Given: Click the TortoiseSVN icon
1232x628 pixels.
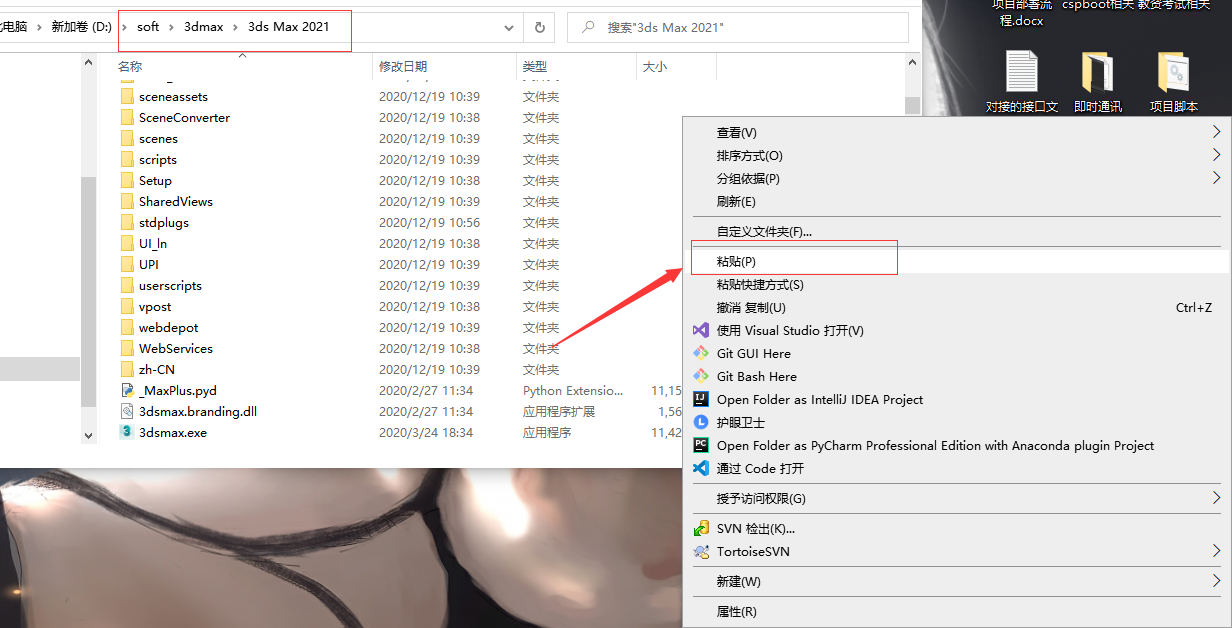Looking at the screenshot, I should pyautogui.click(x=701, y=551).
